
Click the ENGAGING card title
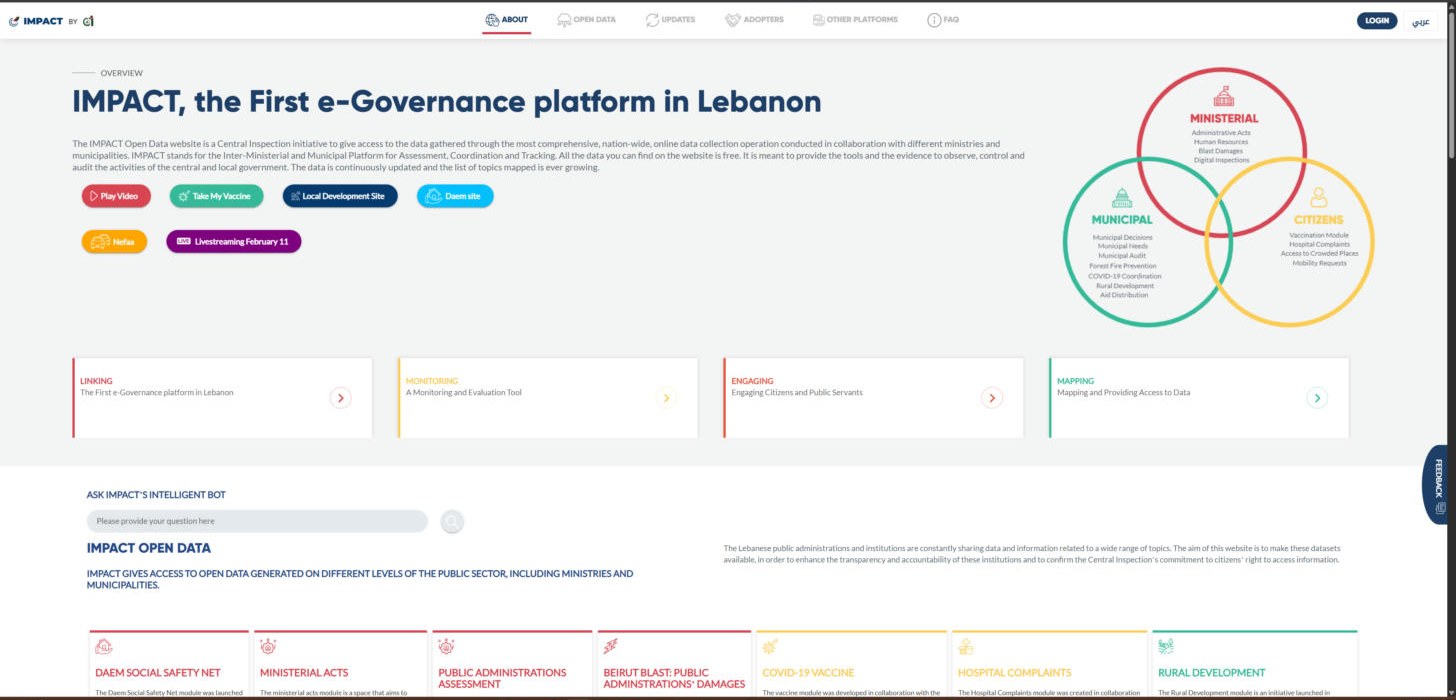[x=752, y=381]
